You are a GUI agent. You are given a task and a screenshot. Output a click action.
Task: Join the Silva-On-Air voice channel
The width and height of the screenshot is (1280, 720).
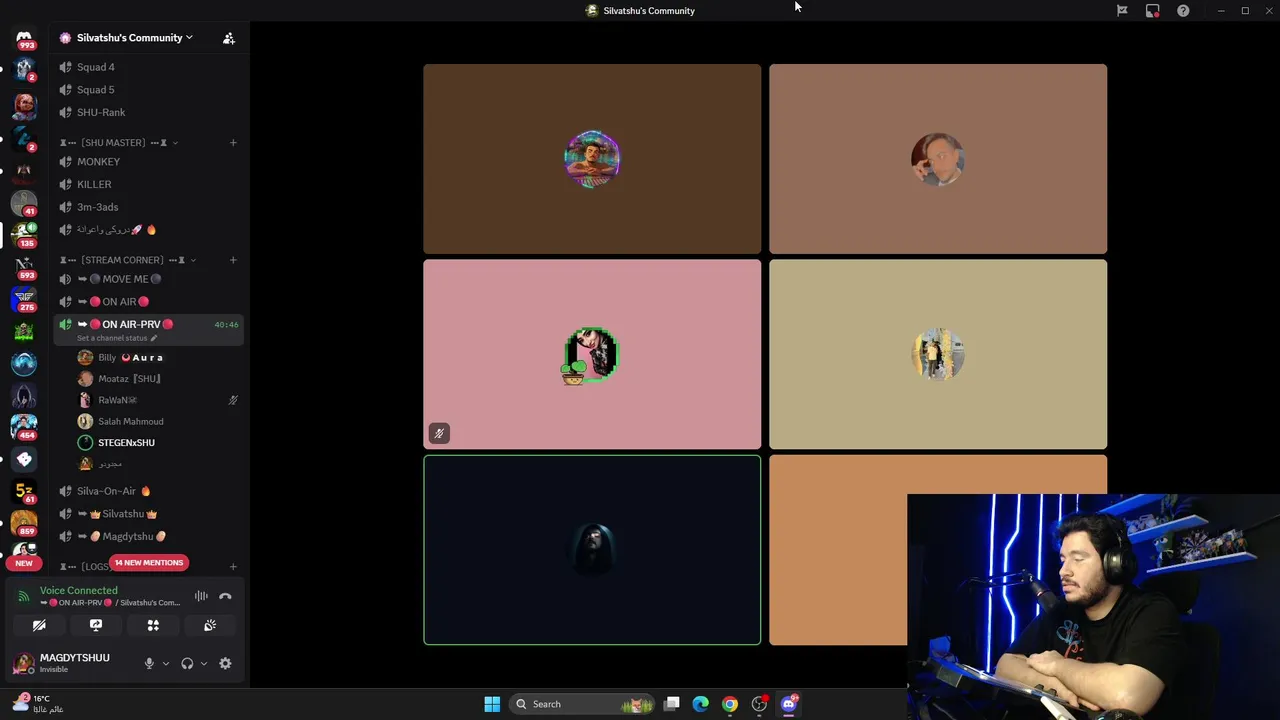click(148, 491)
